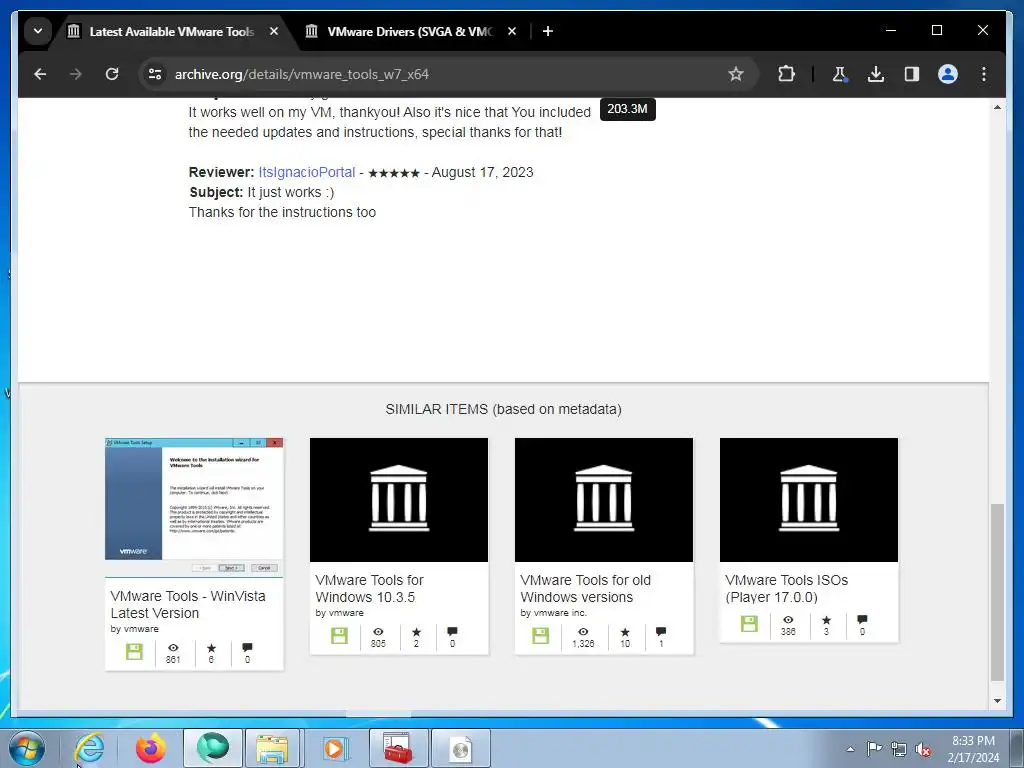1024x768 pixels.
Task: Toggle the Chrome side panel icon
Action: pyautogui.click(x=912, y=74)
